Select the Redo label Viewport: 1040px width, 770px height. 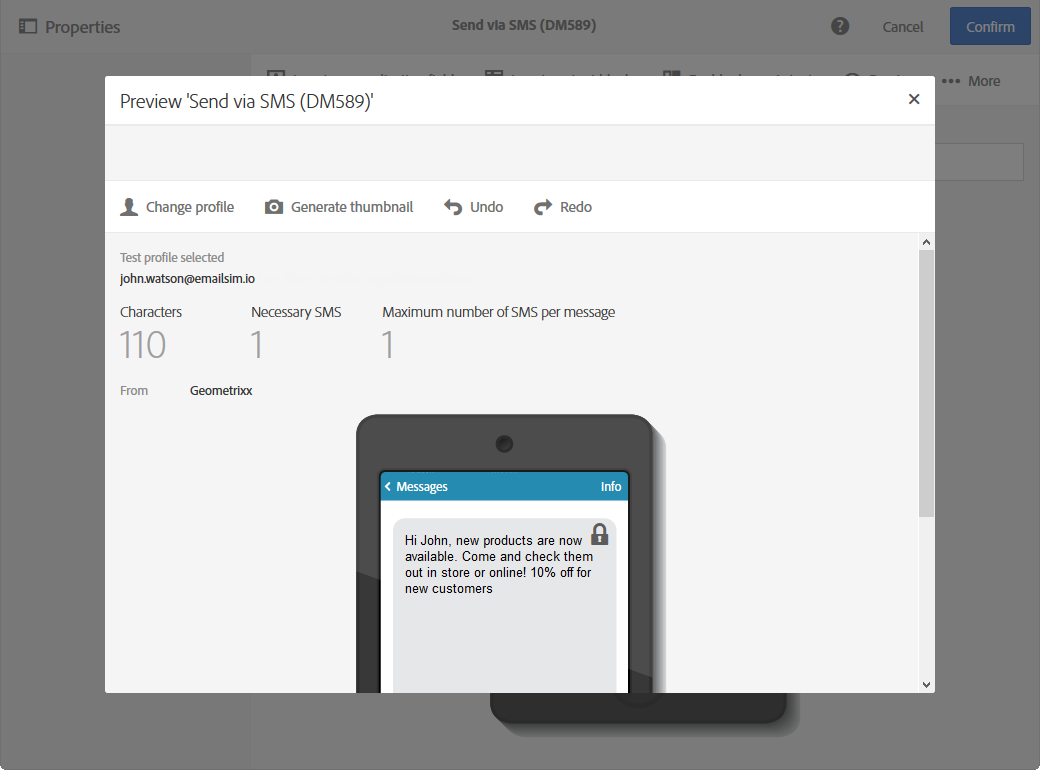(576, 207)
